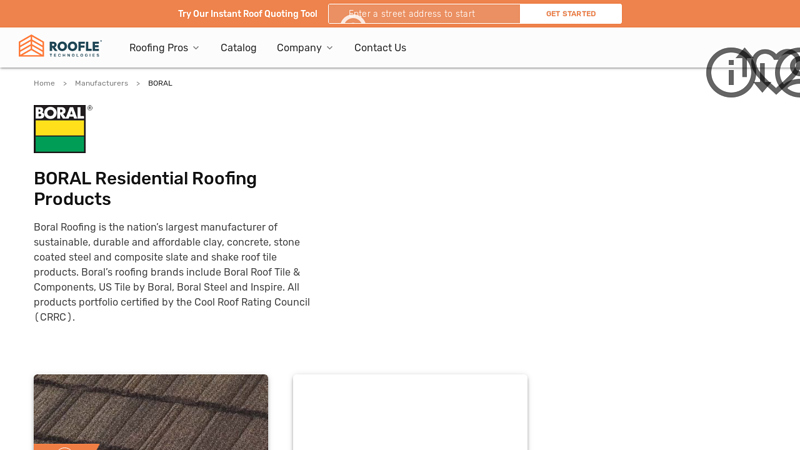
Task: Expand the Roofing Pros chevron
Action: coord(196,48)
